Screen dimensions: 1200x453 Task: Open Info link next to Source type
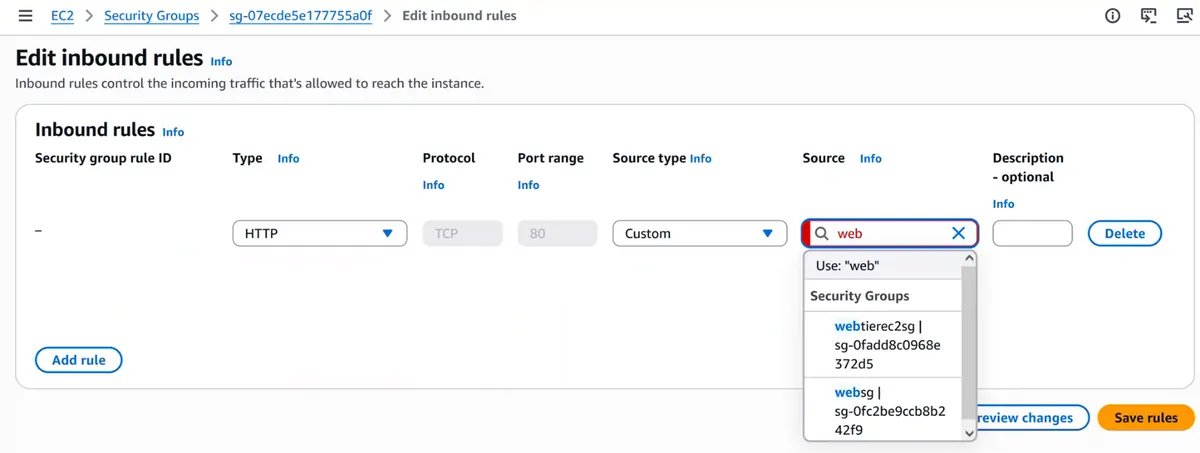coord(700,158)
